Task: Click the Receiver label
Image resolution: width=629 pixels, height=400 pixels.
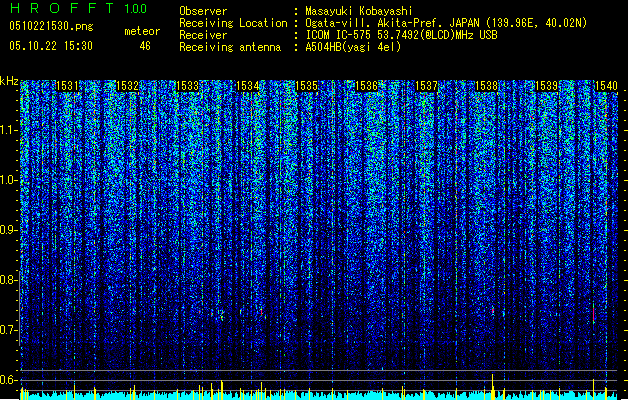Action: 203,35
